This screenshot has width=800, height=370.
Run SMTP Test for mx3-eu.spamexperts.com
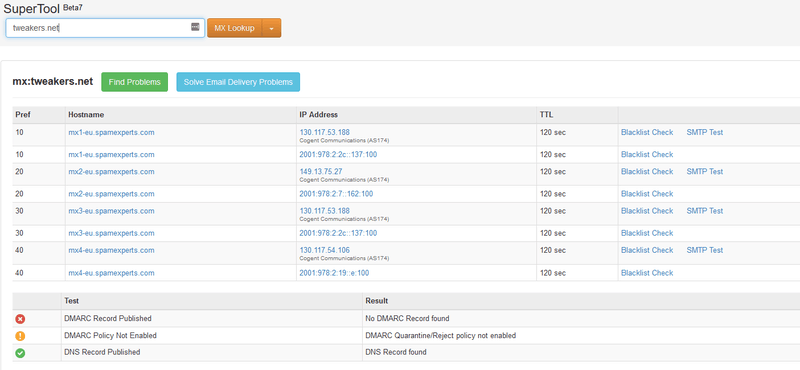tap(705, 211)
